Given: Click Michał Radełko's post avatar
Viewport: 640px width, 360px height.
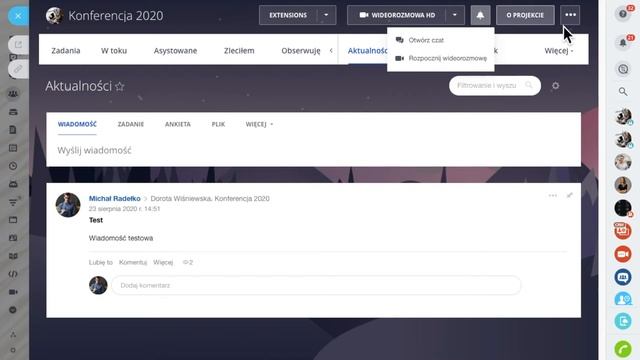Looking at the screenshot, I should [x=68, y=205].
